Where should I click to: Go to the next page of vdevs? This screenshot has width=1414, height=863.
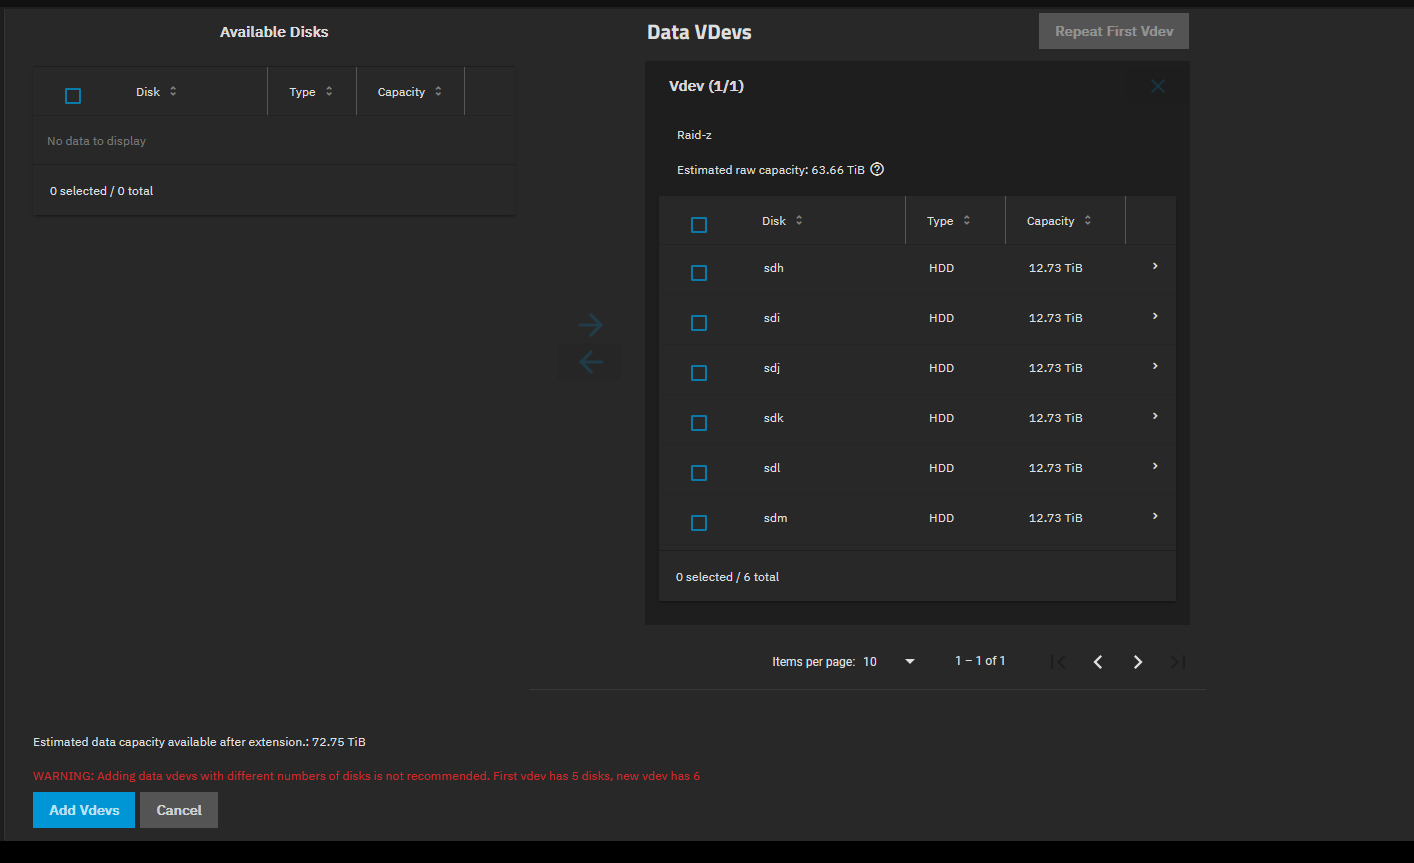(1137, 662)
